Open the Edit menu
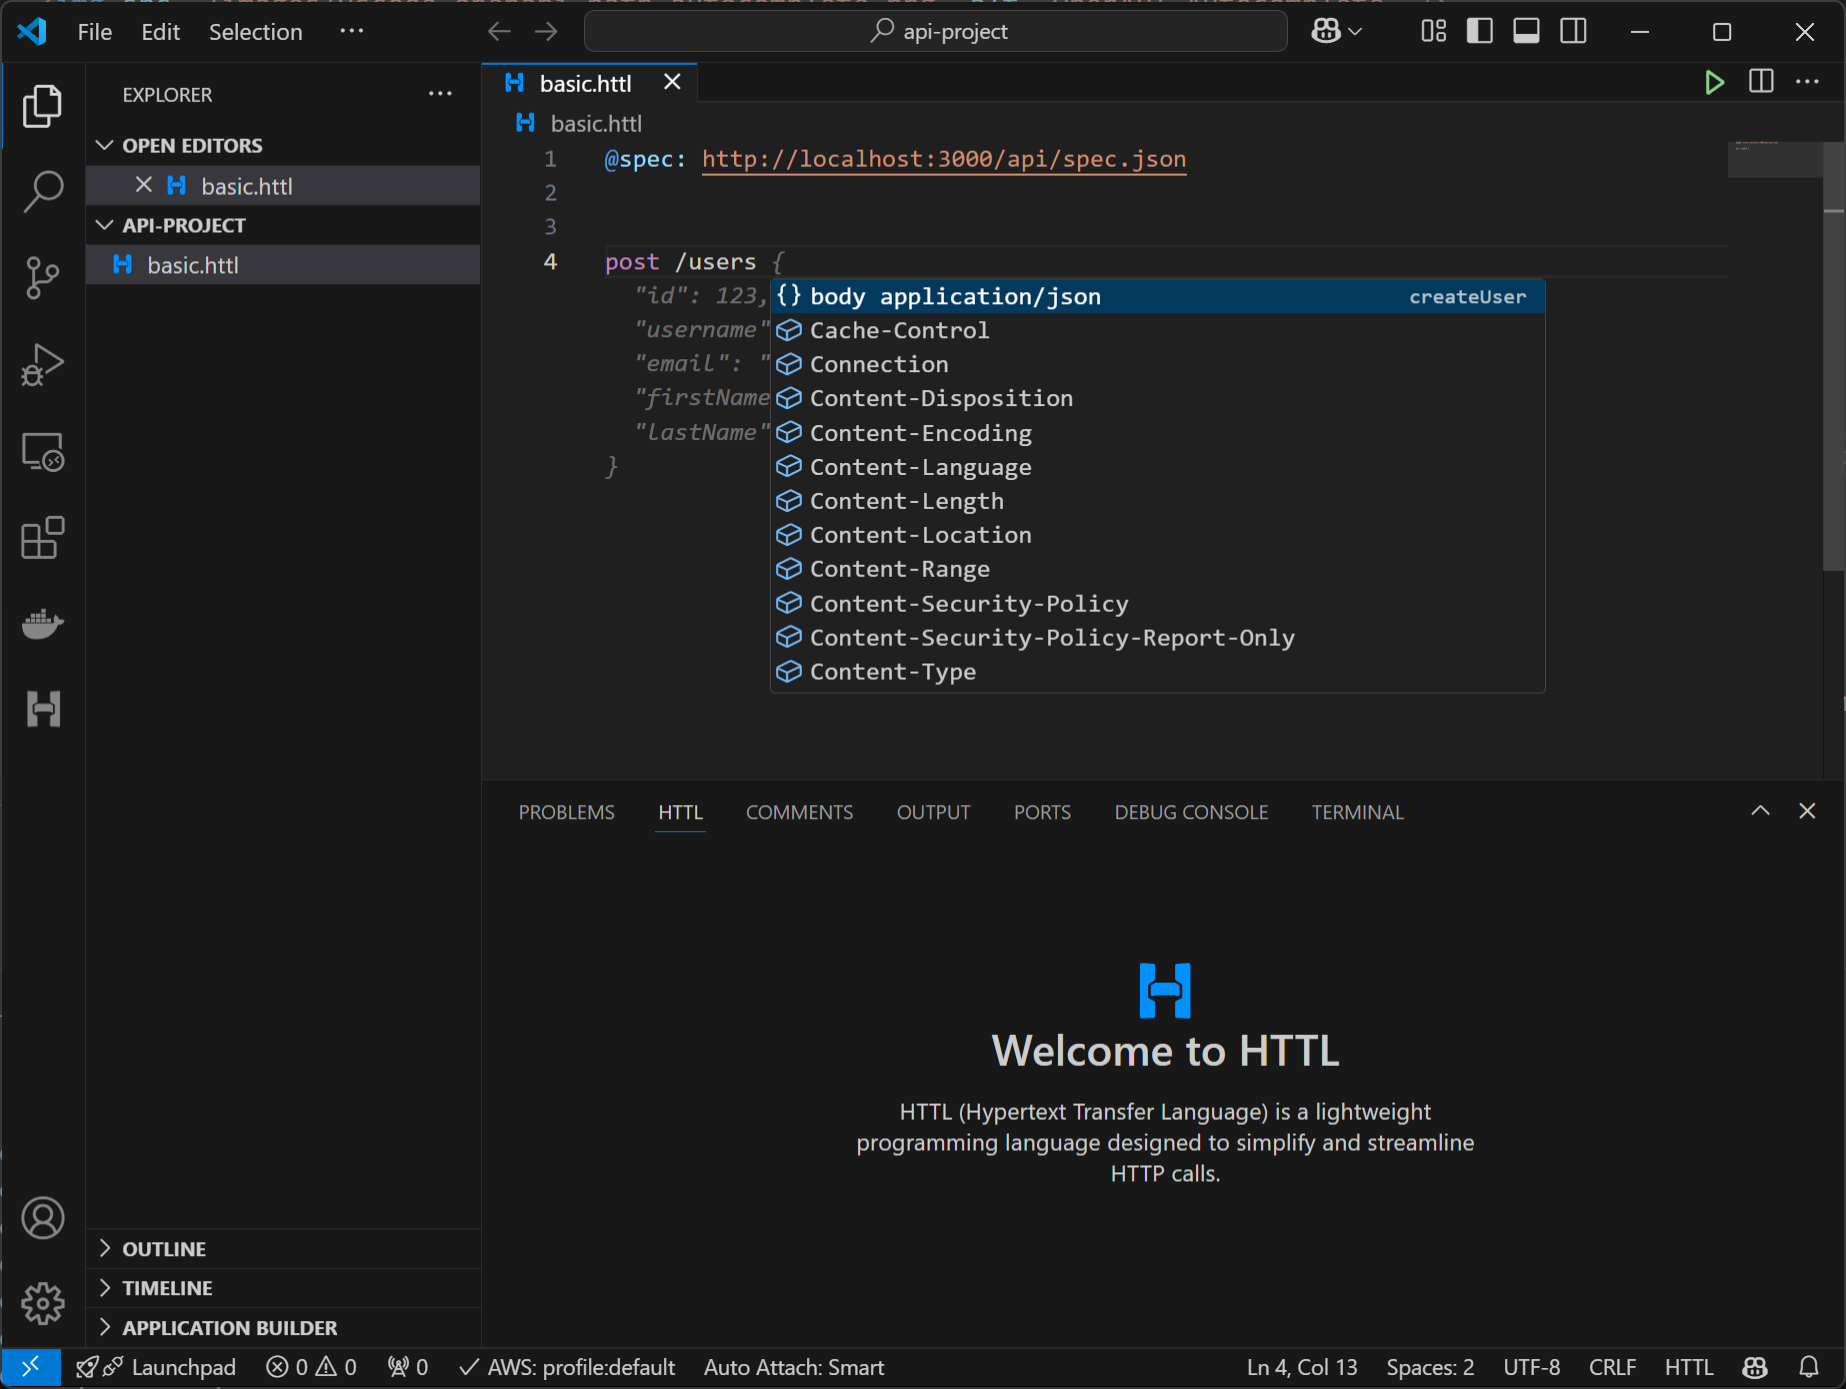1846x1389 pixels. pyautogui.click(x=160, y=32)
